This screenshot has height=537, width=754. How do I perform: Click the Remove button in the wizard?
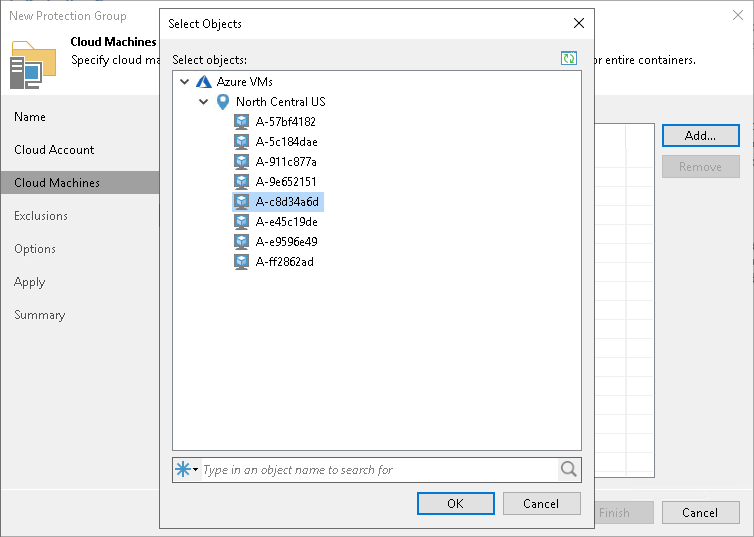click(x=700, y=167)
